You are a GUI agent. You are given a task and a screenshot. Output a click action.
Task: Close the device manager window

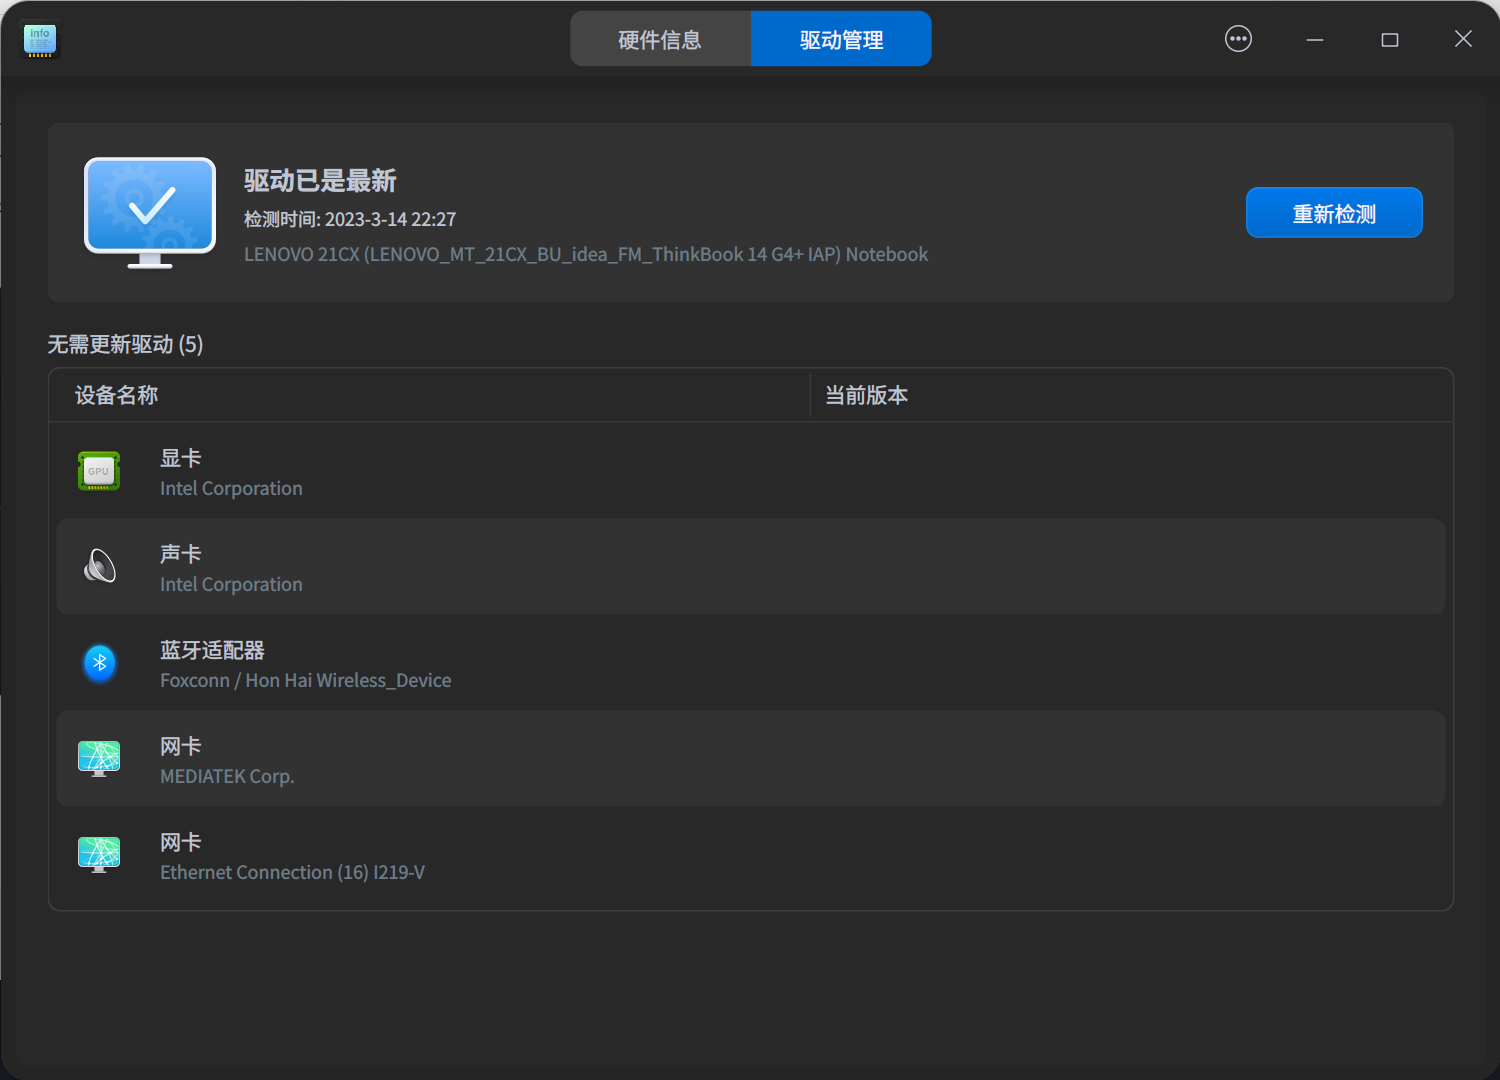[x=1463, y=39]
